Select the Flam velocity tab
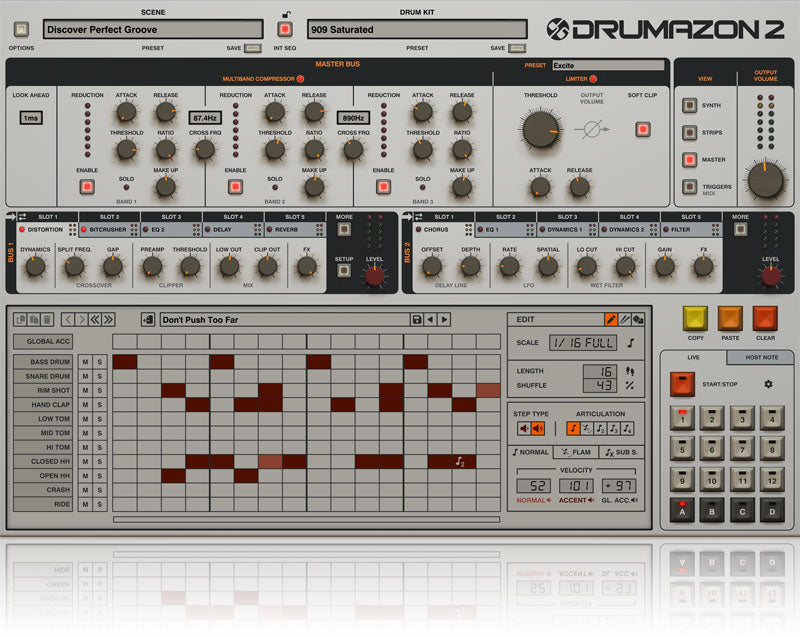This screenshot has width=800, height=637. pyautogui.click(x=576, y=452)
